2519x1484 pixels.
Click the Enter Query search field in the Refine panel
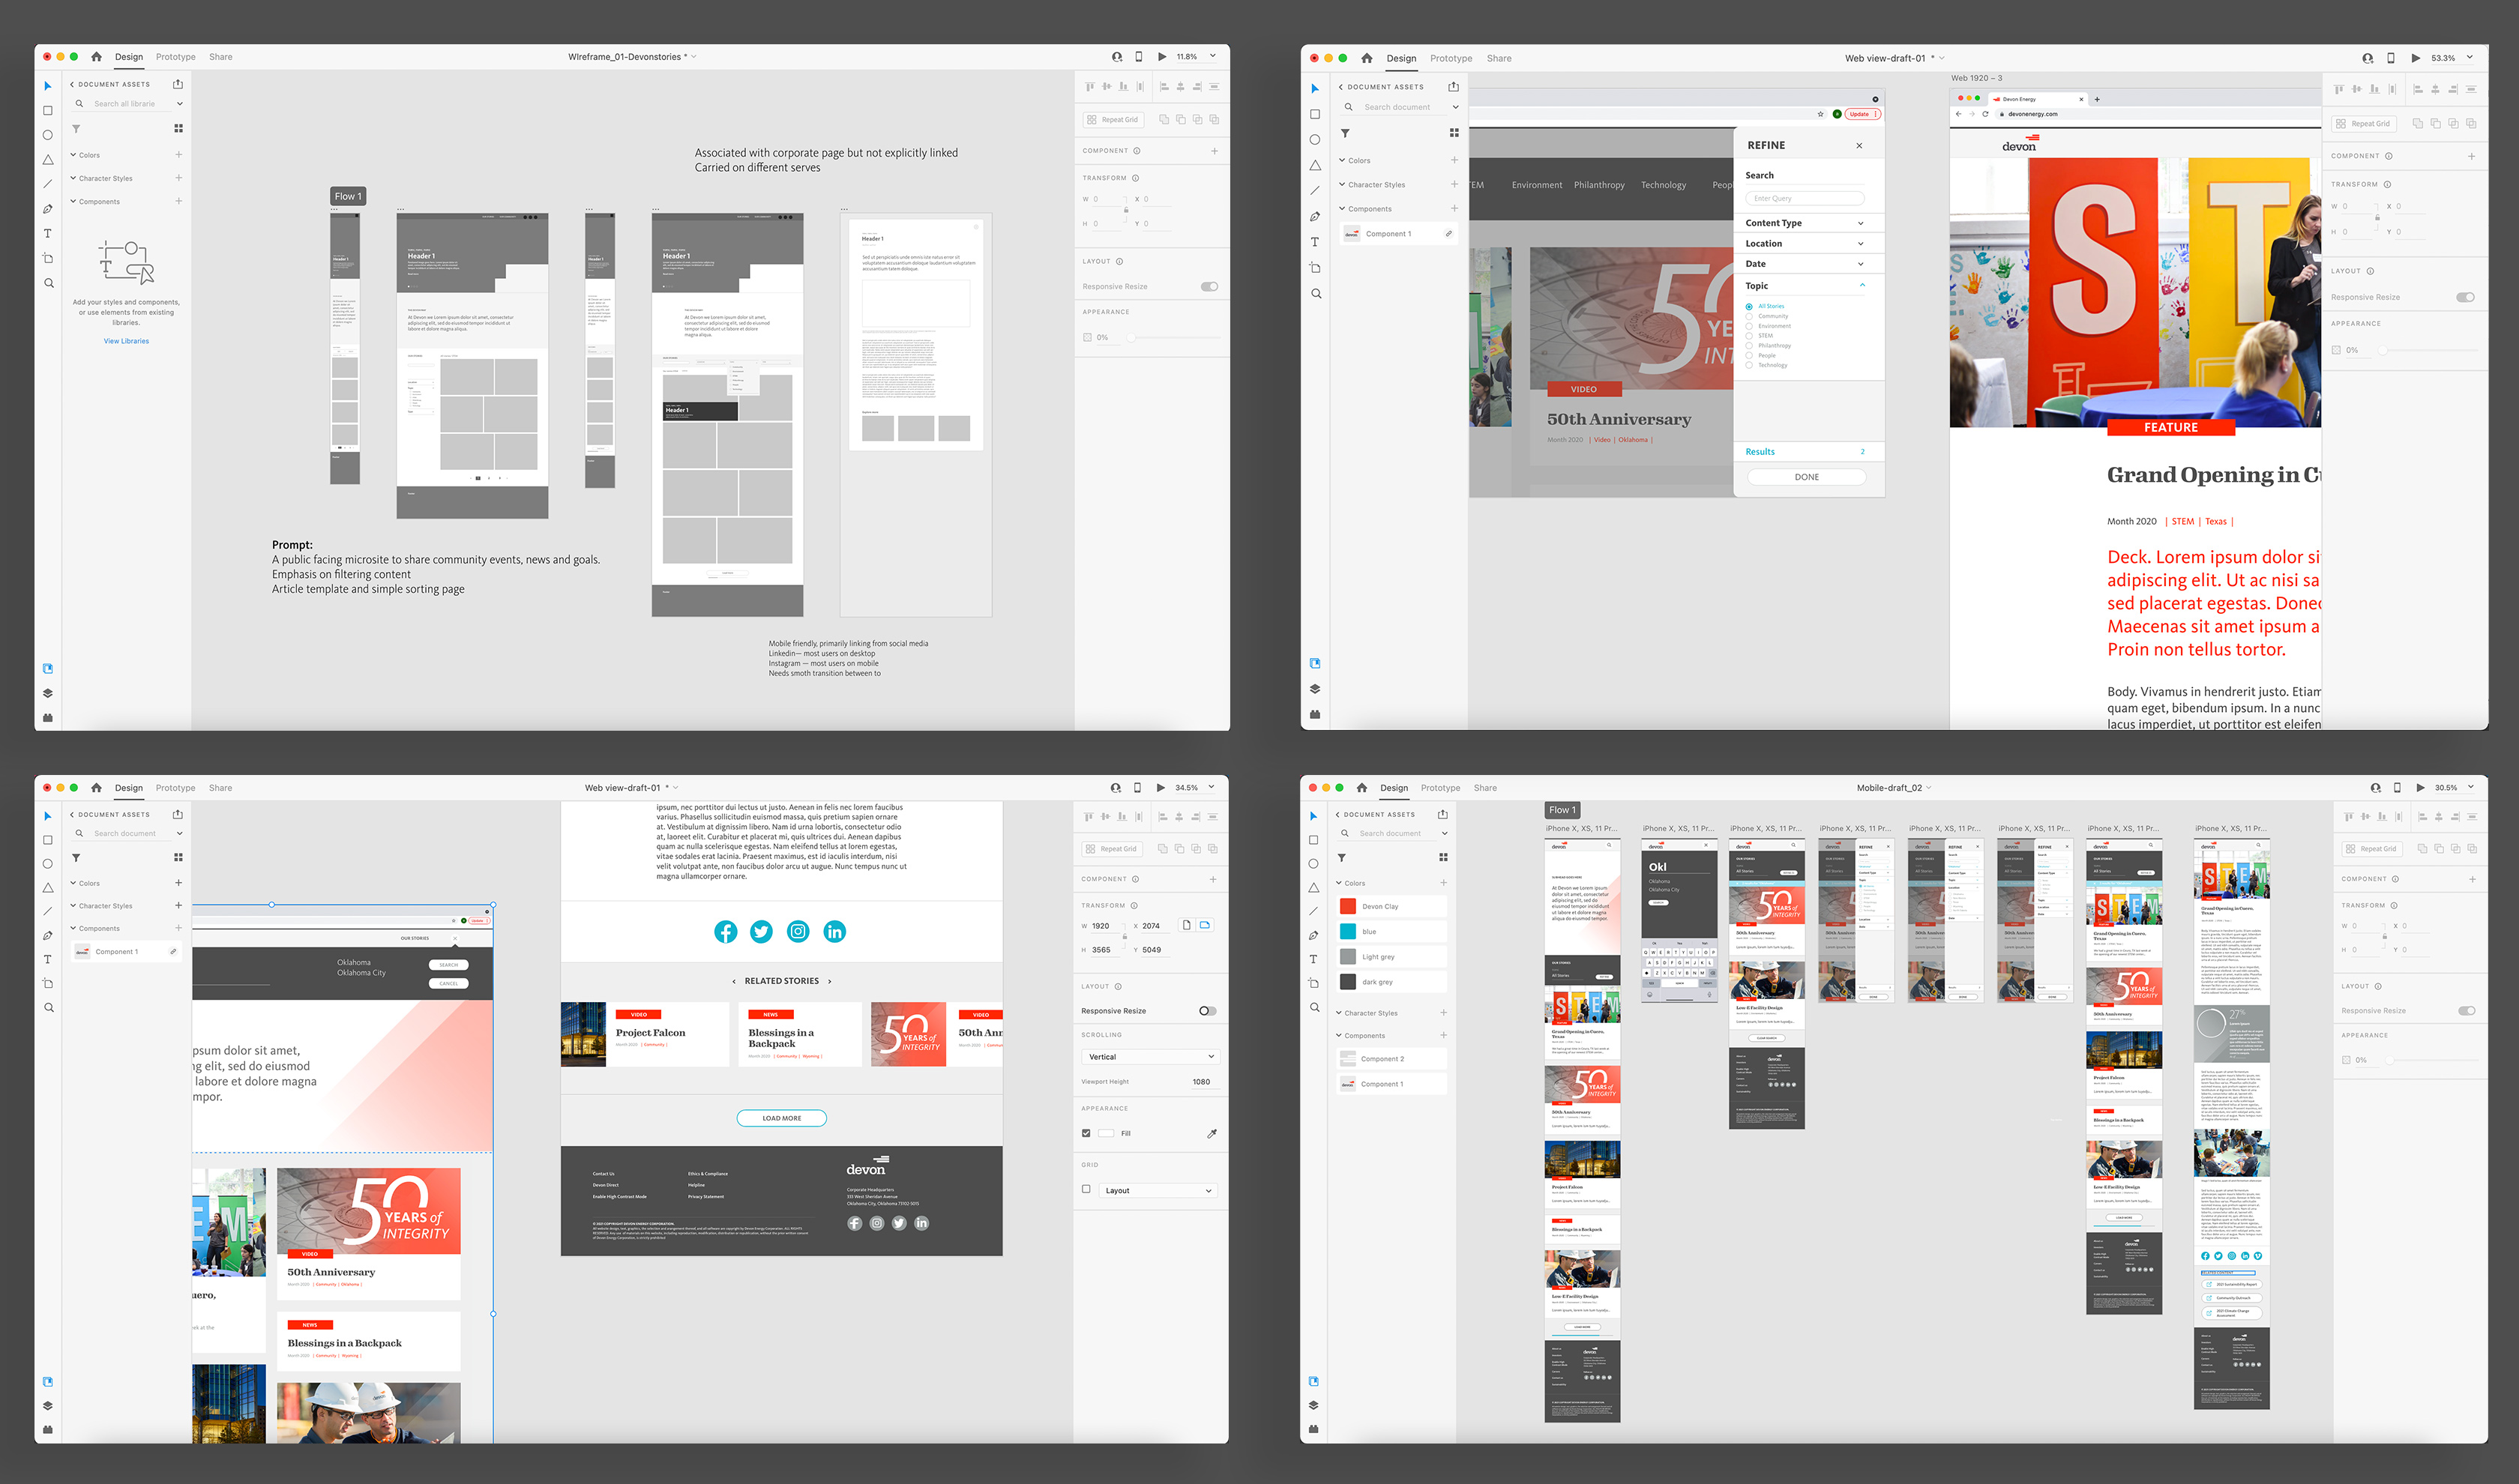click(x=1805, y=198)
